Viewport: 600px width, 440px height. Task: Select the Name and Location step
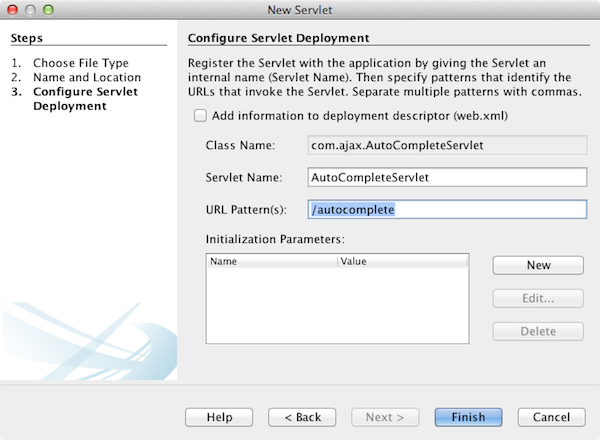(86, 77)
